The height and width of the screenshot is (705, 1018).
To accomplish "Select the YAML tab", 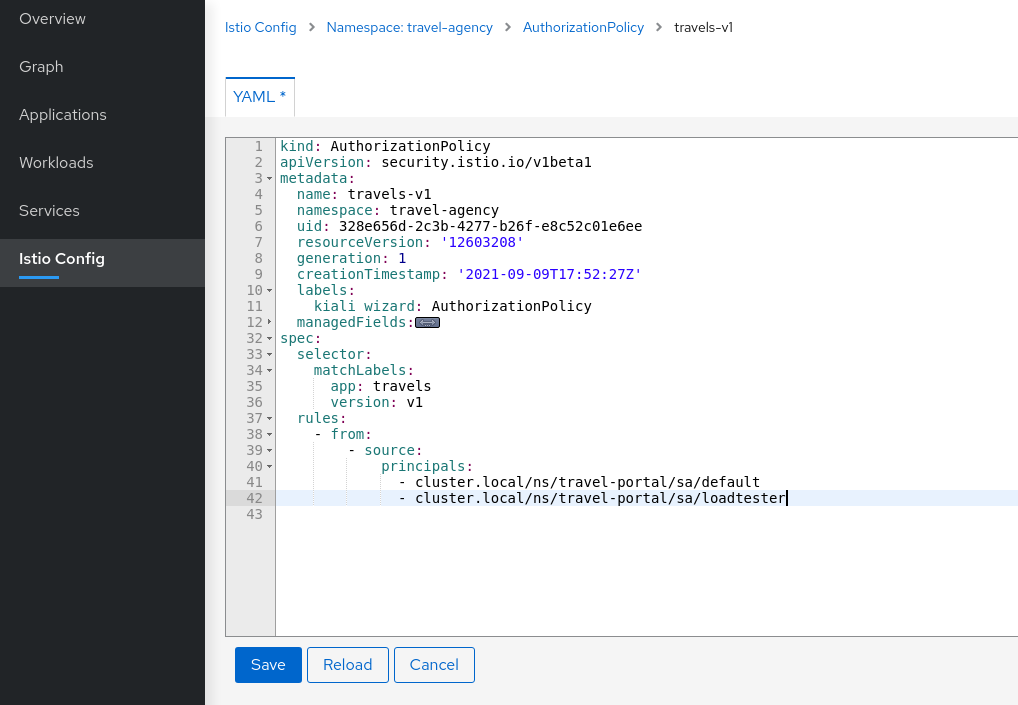I will tap(259, 97).
